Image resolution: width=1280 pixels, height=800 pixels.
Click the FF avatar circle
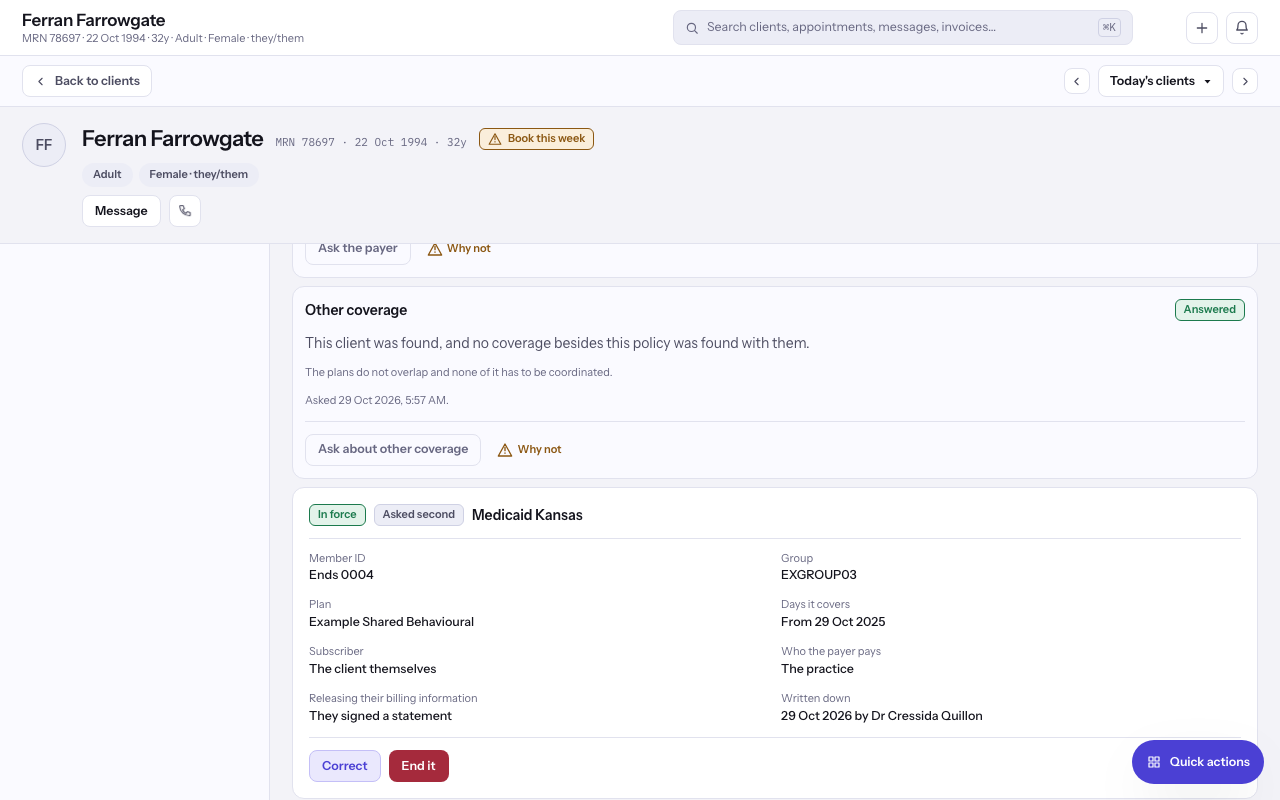44,145
